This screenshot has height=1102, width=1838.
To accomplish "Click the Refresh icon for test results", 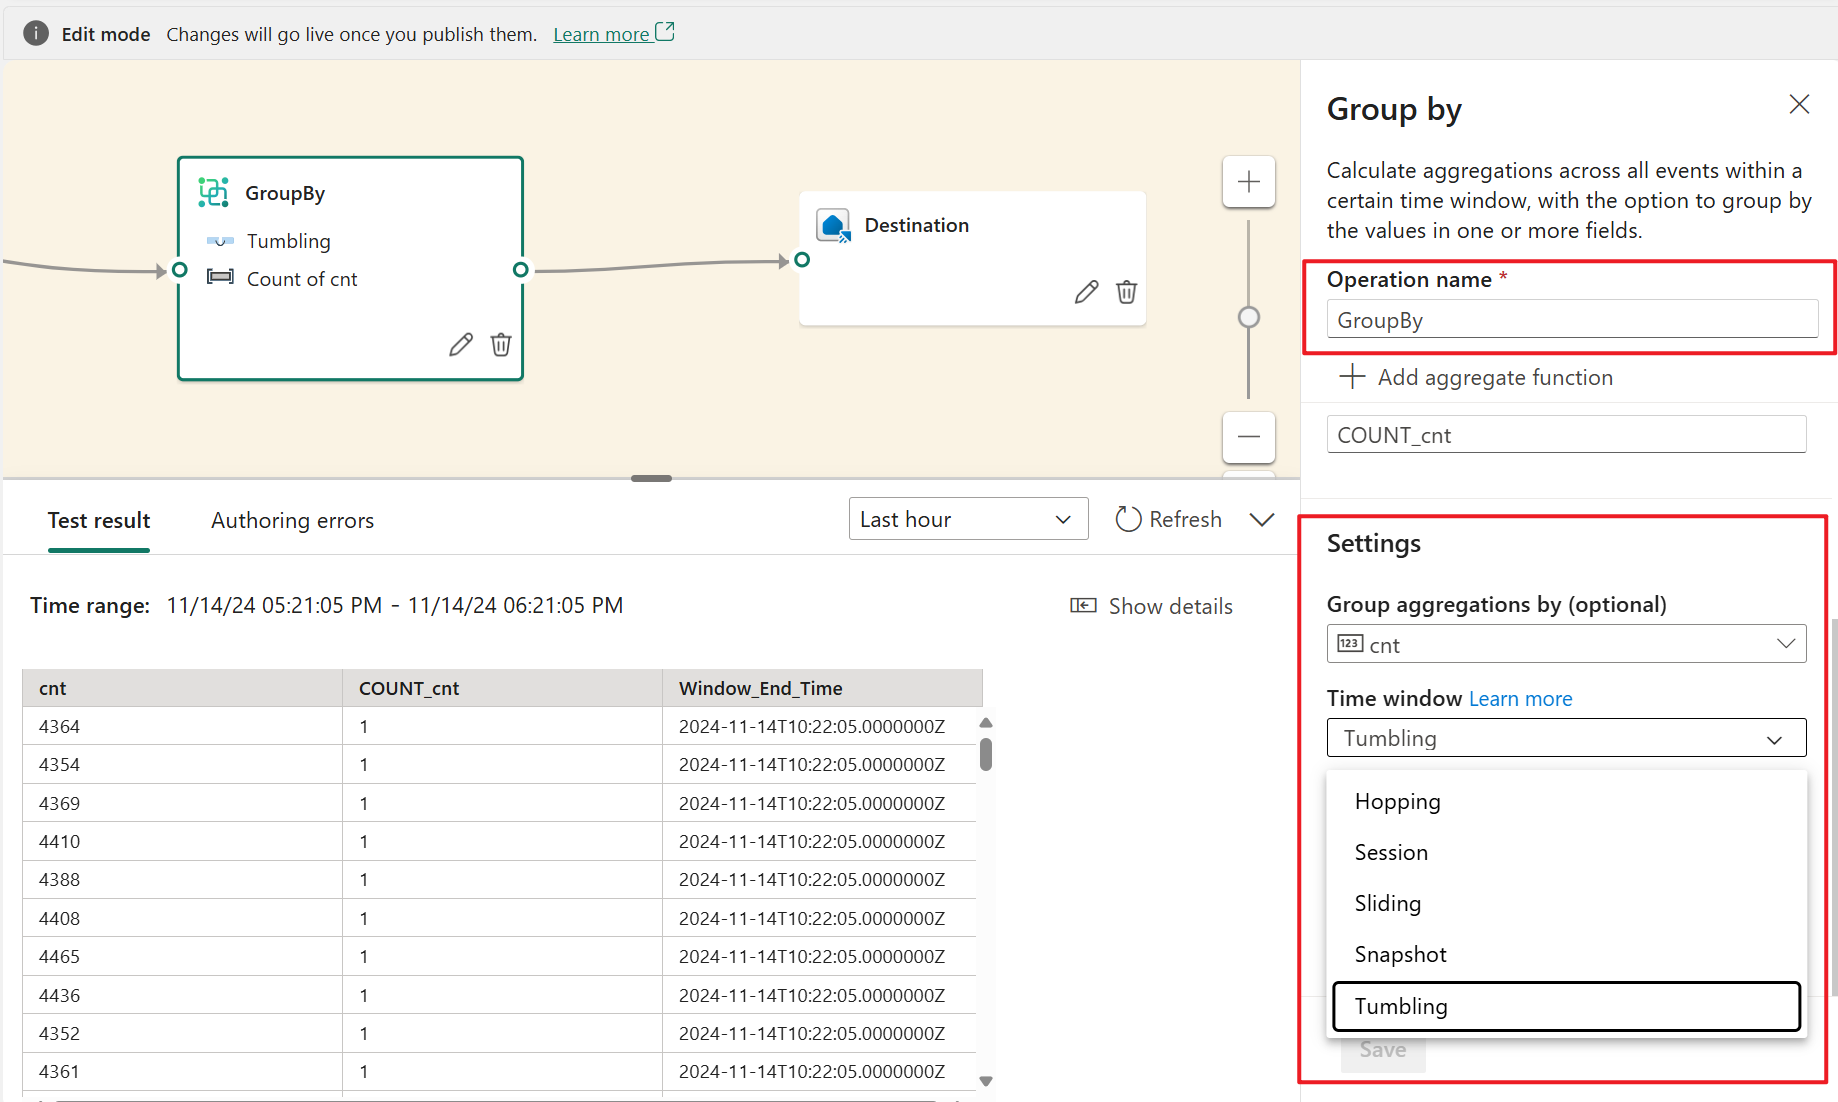I will click(1128, 519).
